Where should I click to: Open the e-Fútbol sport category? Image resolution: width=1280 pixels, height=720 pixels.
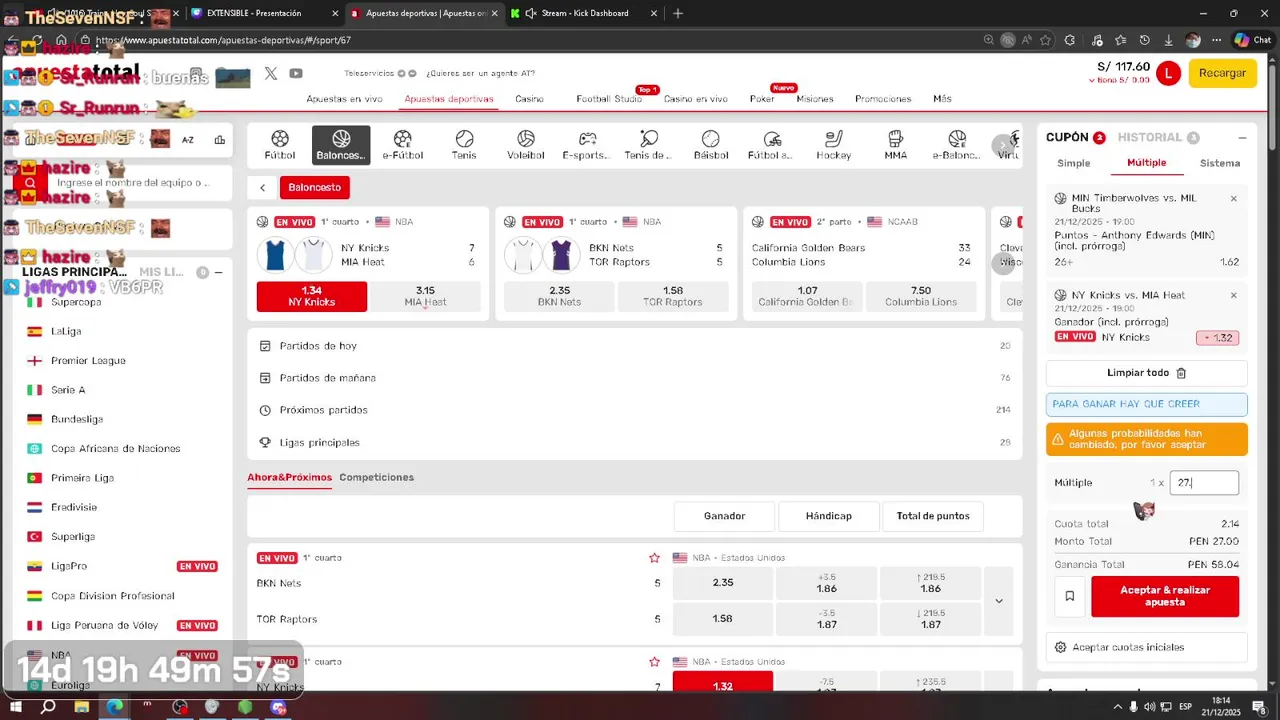(x=403, y=145)
